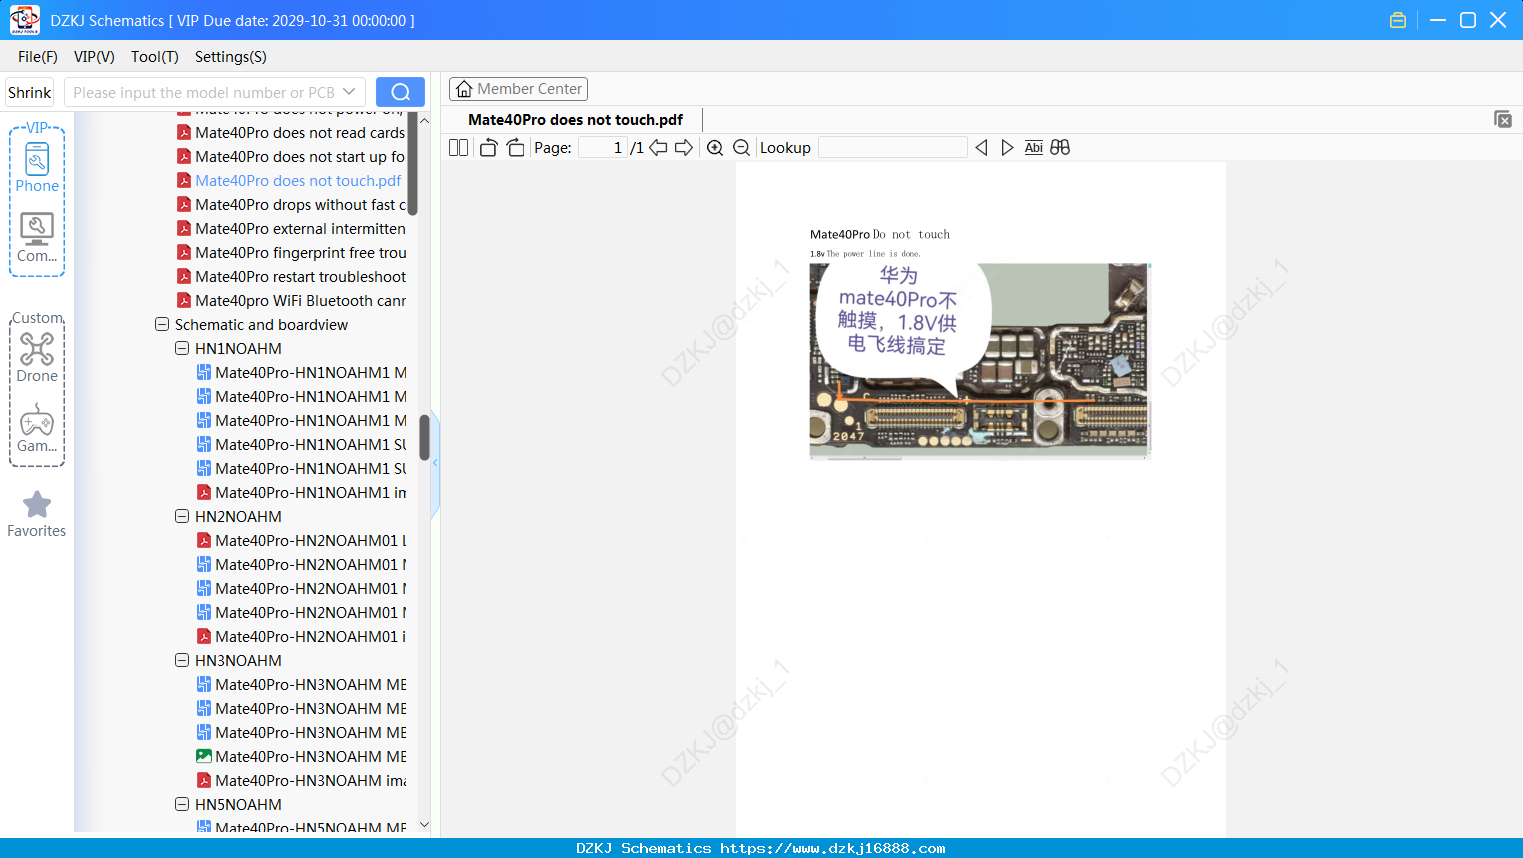Open Mate40Pro-HN2NOAHM01 i PDF file
This screenshot has width=1523, height=858.
301,637
